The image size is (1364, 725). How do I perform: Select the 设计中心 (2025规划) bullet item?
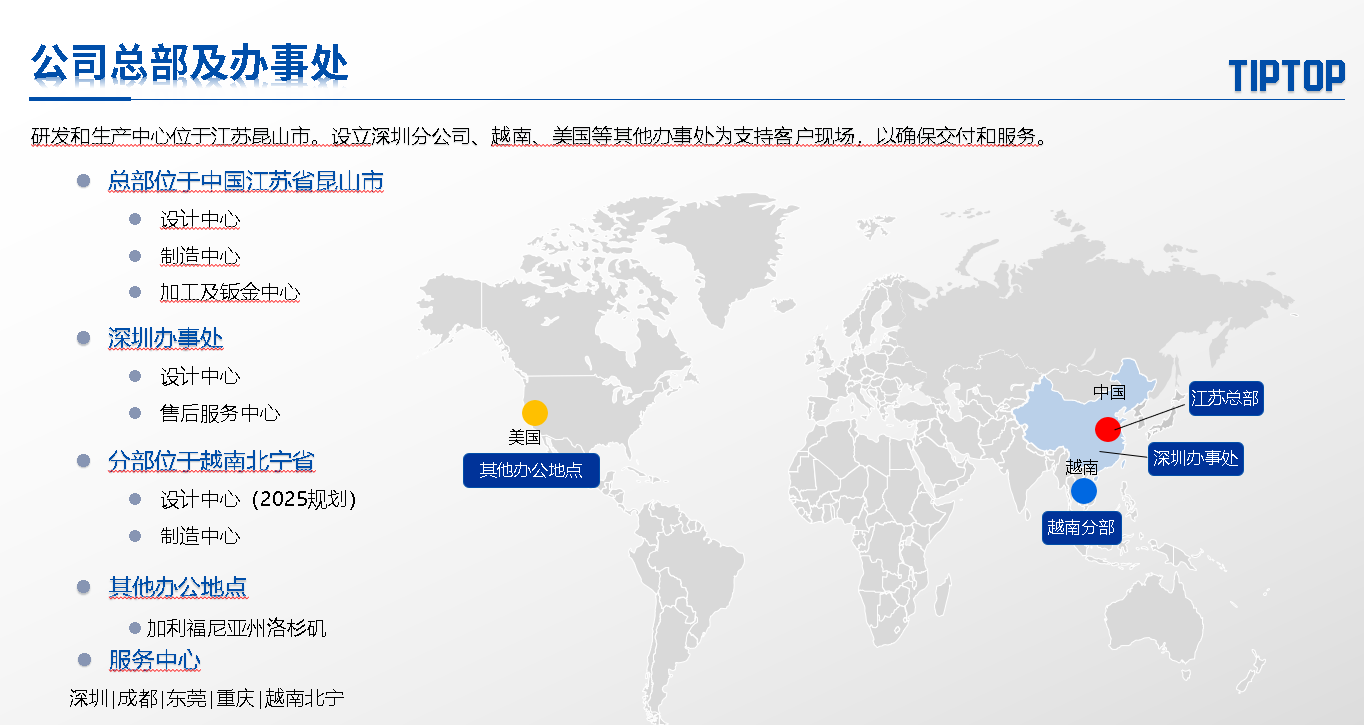point(258,499)
